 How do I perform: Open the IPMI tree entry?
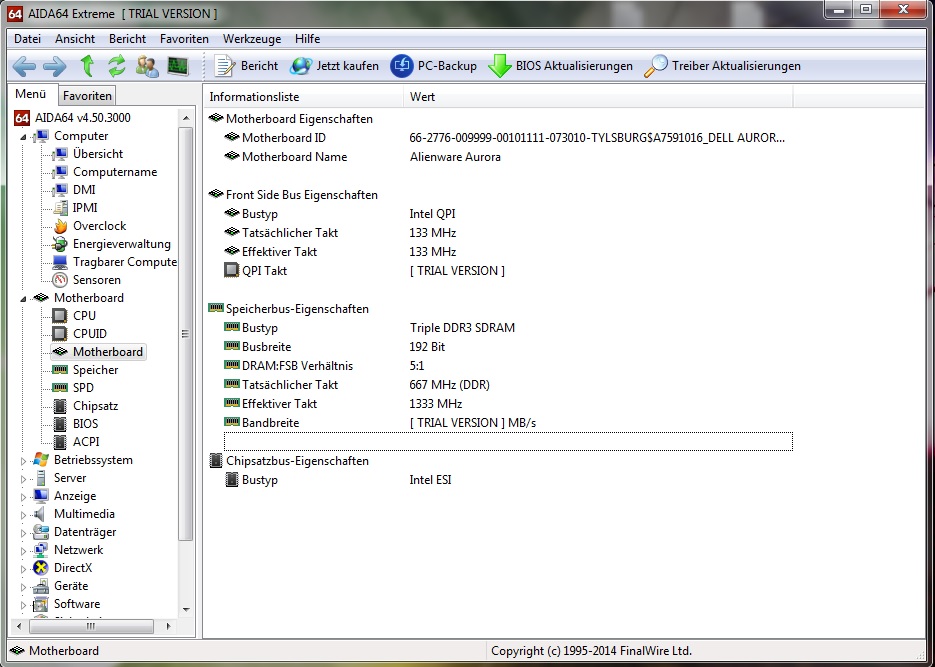(85, 207)
